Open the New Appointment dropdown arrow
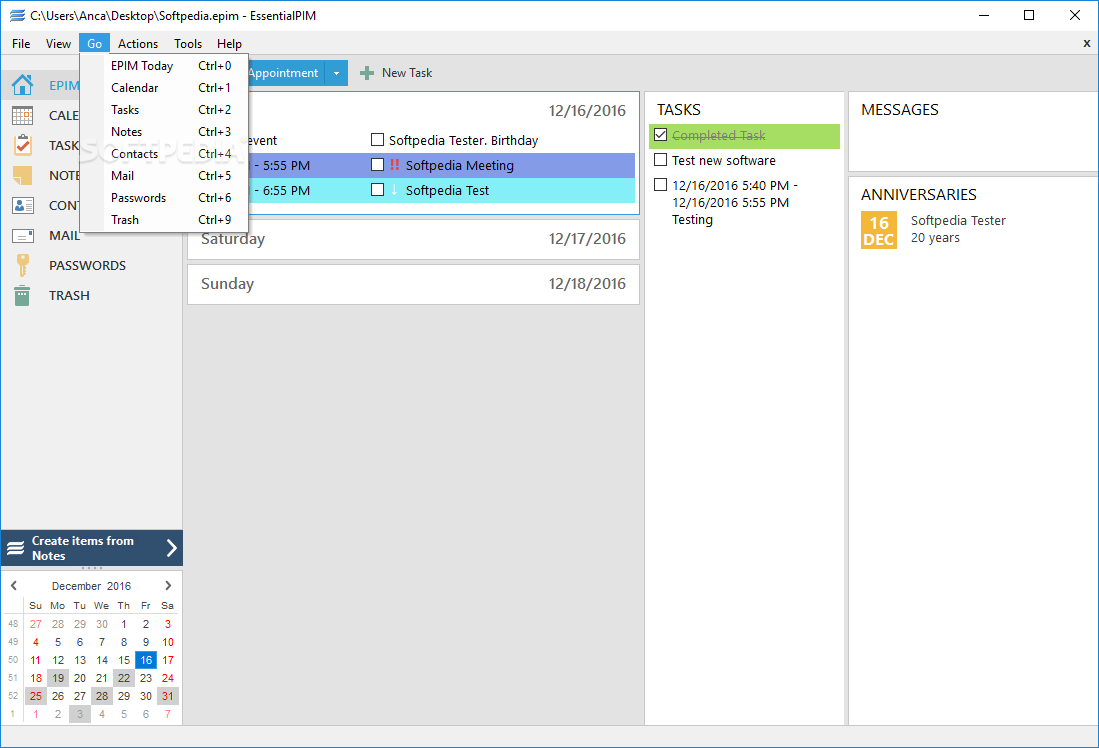Viewport: 1099px width, 748px height. pos(336,73)
